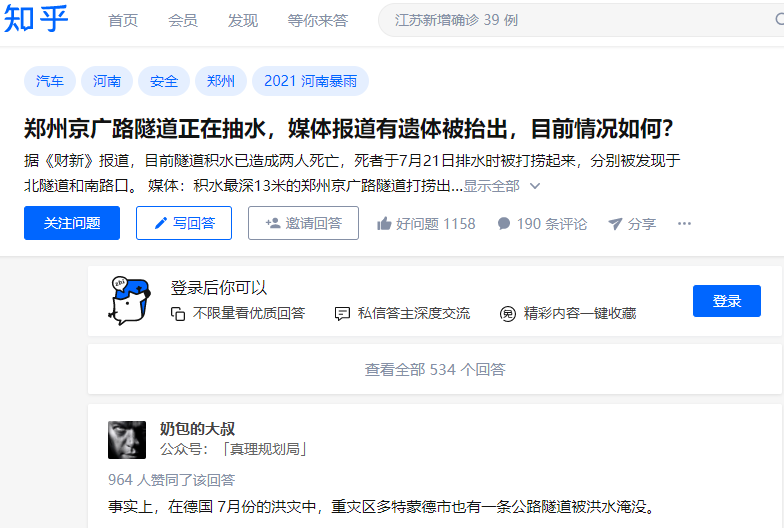
Task: Click the paper-plane share icon
Action: click(615, 224)
